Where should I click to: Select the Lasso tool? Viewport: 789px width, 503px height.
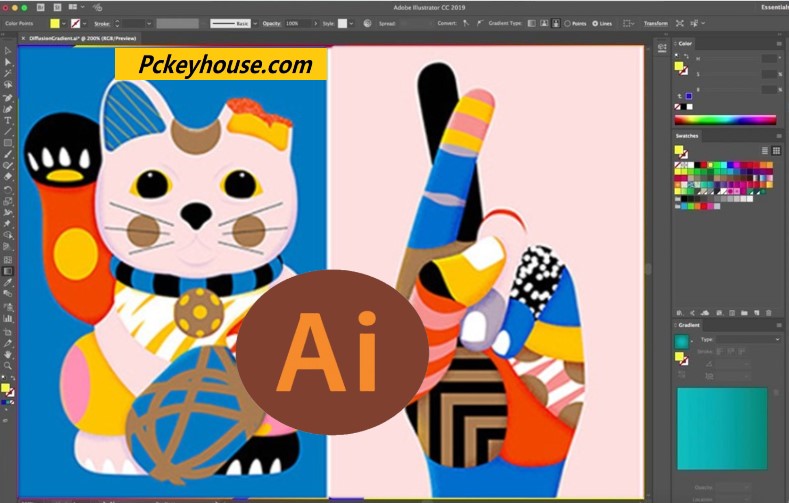(x=8, y=85)
